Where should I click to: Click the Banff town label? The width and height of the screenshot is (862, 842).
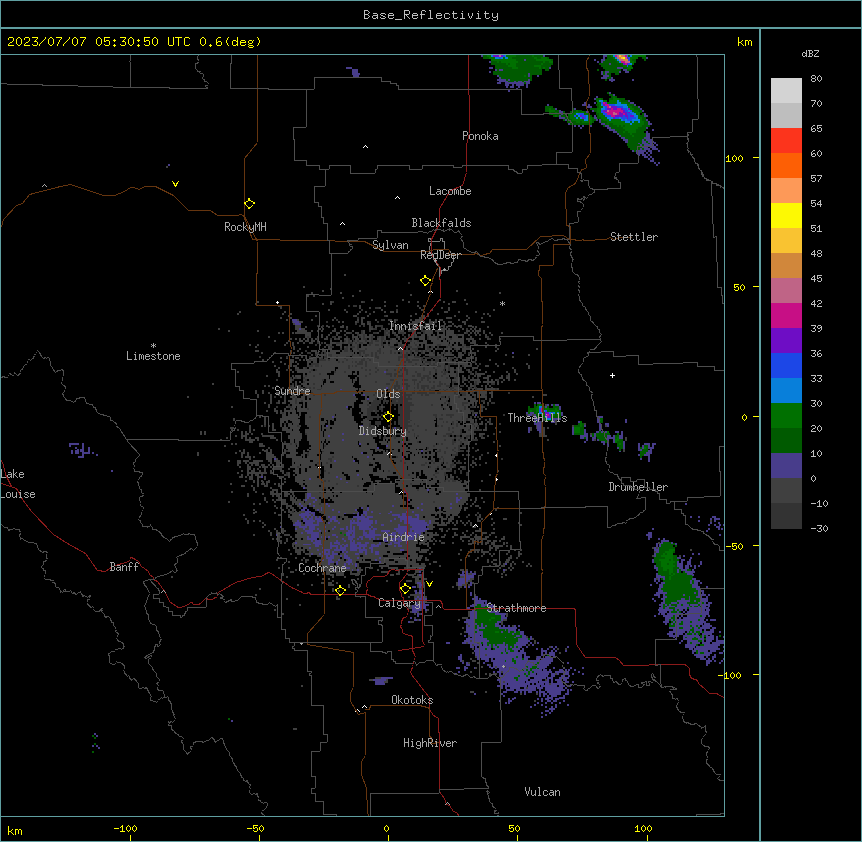(x=124, y=567)
